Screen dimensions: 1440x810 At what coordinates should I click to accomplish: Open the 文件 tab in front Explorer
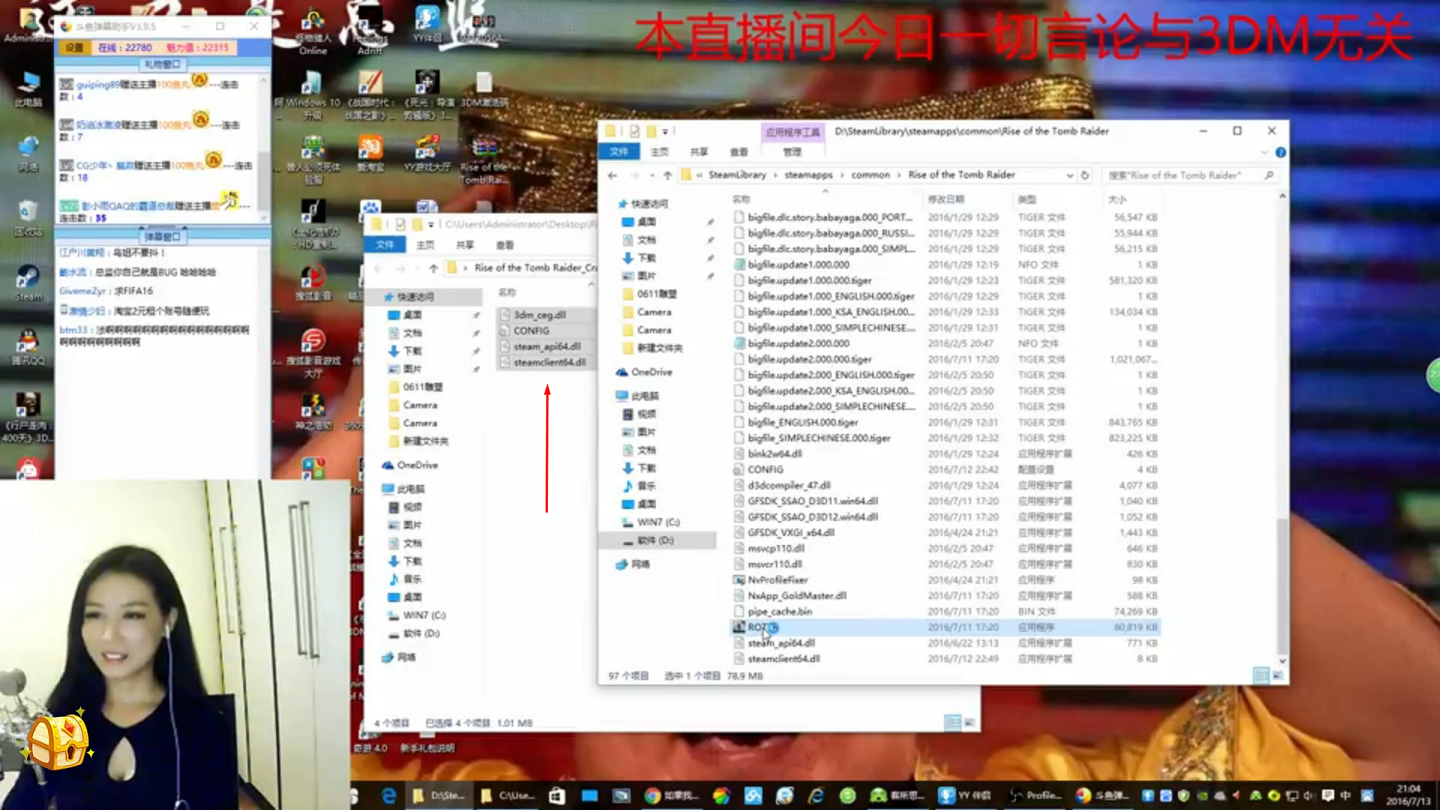(x=619, y=152)
